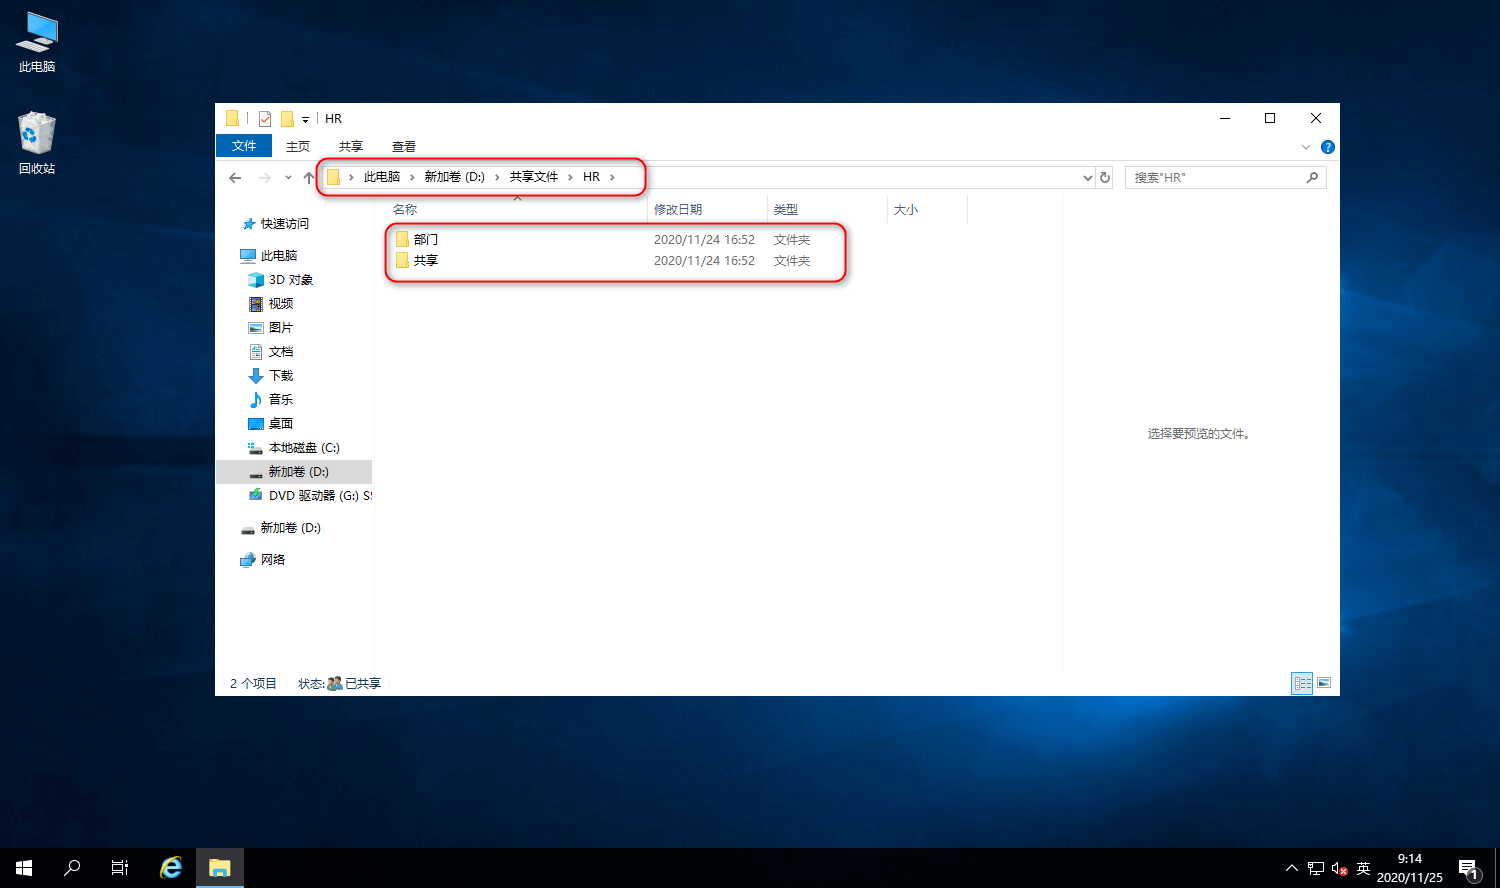Expand the chevron after 此电脑 in breadcrumb

412,177
